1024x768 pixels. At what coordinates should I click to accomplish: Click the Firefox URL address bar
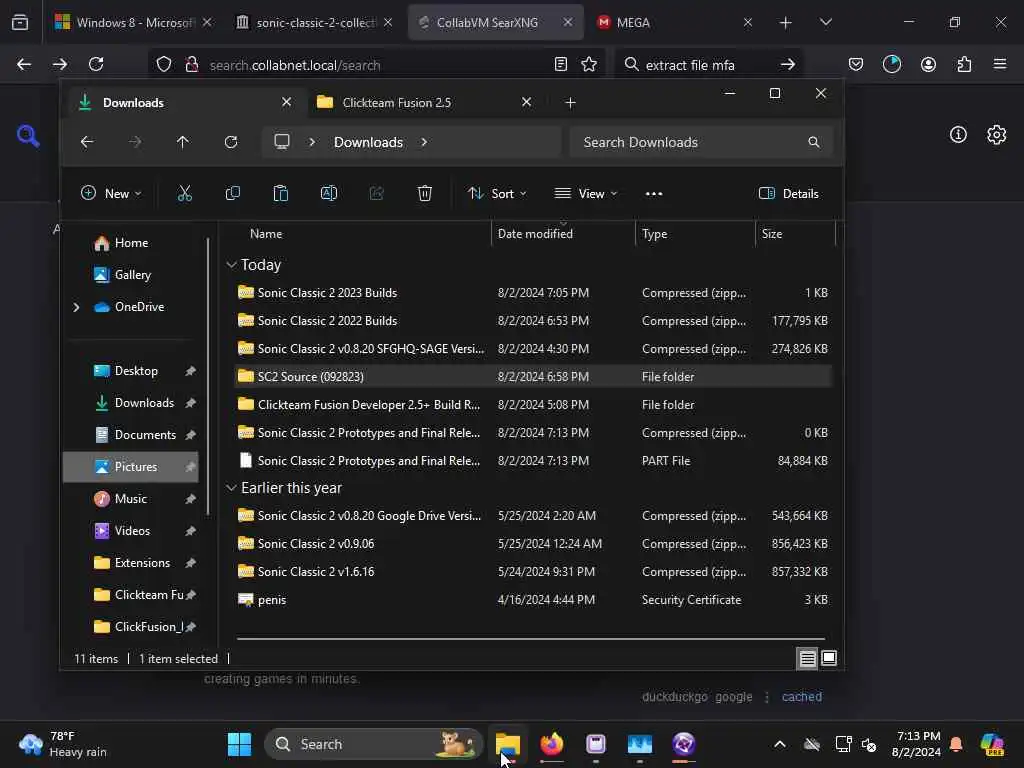point(376,65)
